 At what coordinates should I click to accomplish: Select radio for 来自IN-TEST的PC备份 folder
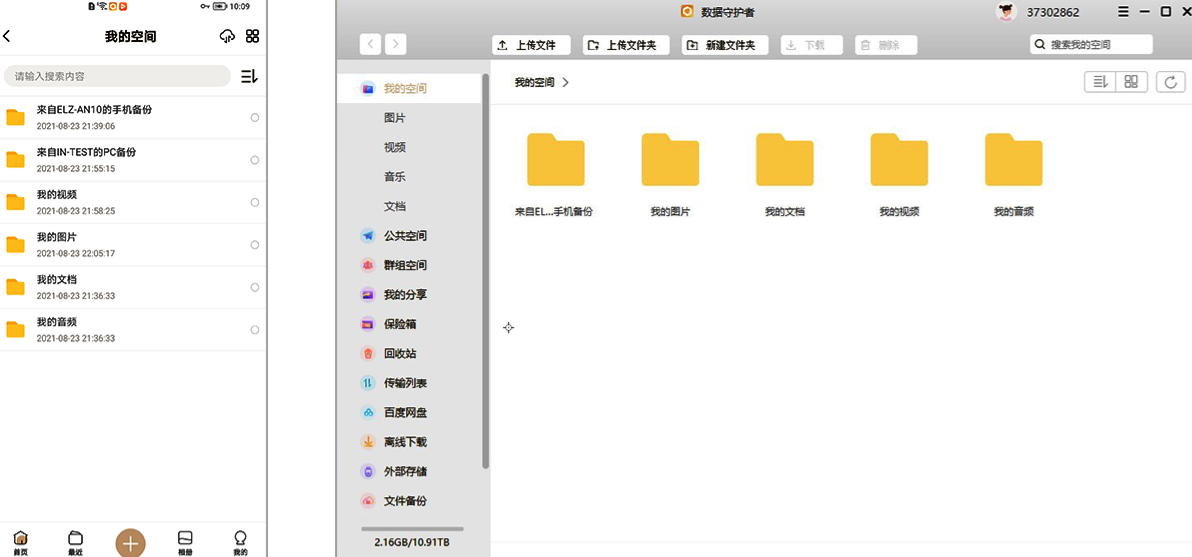tap(255, 160)
